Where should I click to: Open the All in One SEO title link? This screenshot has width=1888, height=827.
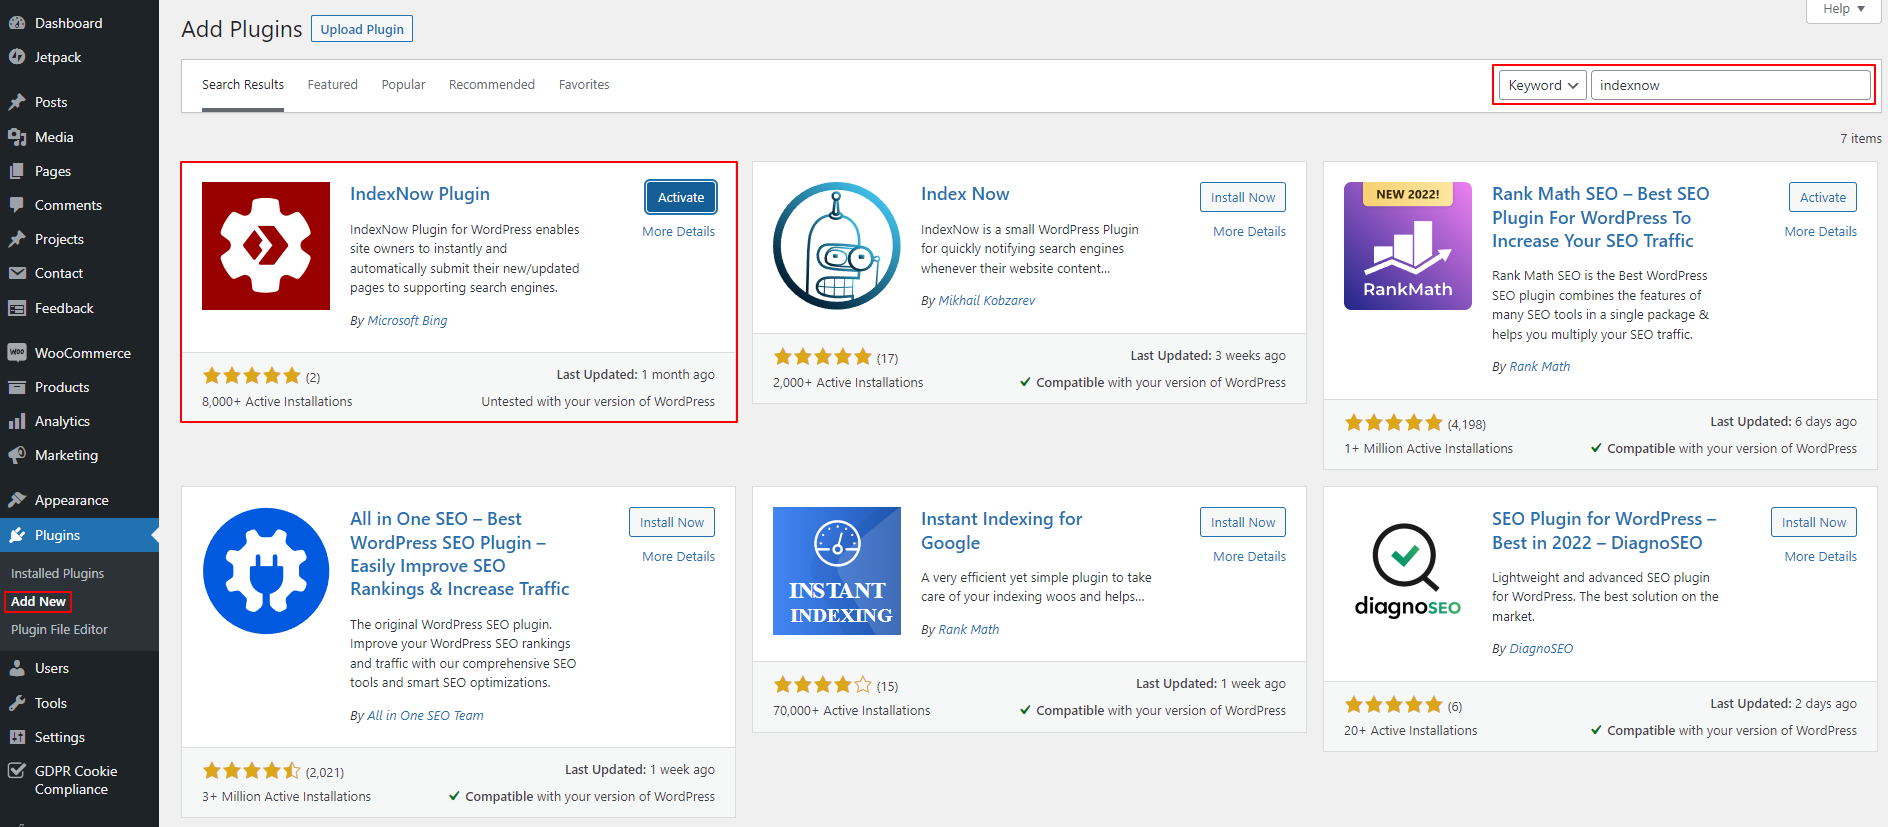tap(459, 554)
